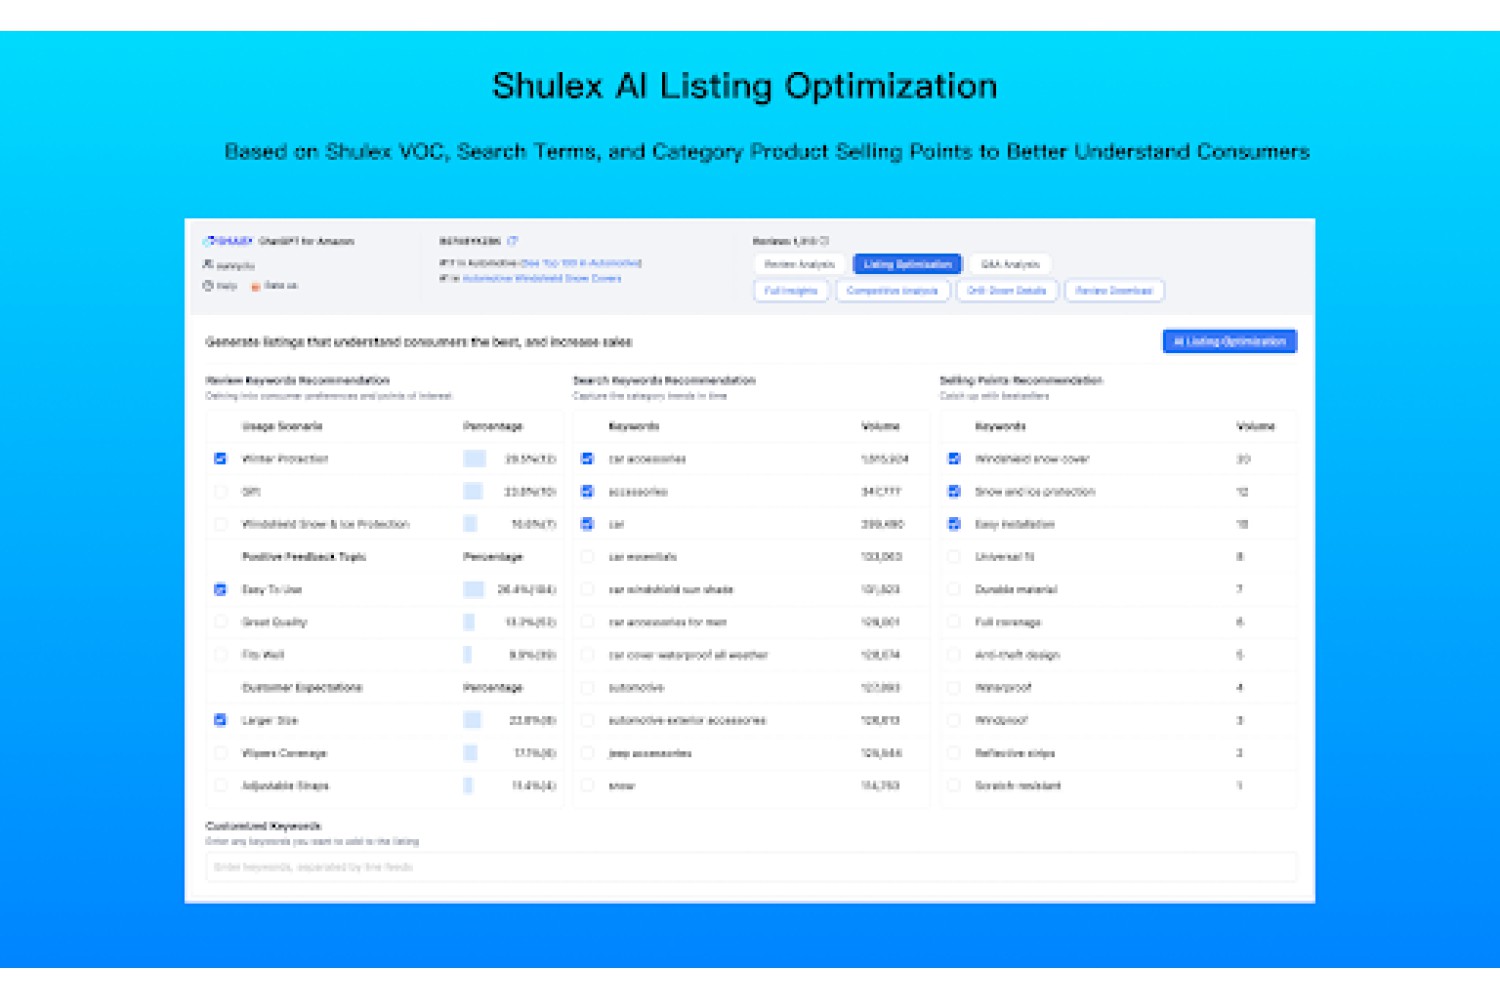
Task: Click the Rate us link text
Action: (281, 286)
